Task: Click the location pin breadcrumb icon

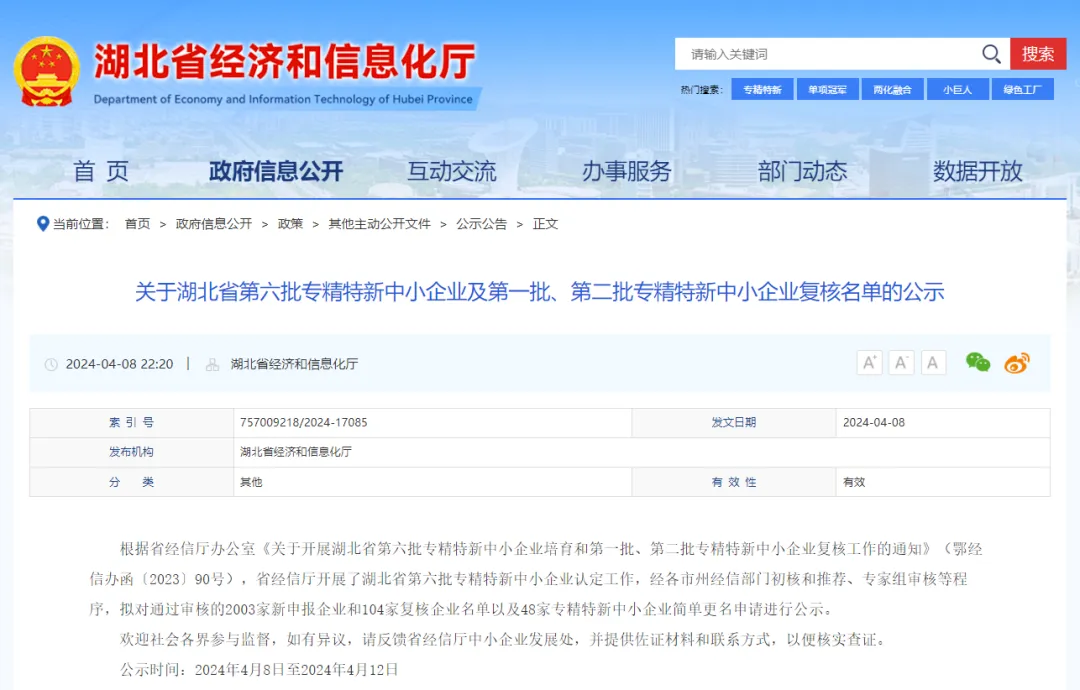Action: (42, 224)
